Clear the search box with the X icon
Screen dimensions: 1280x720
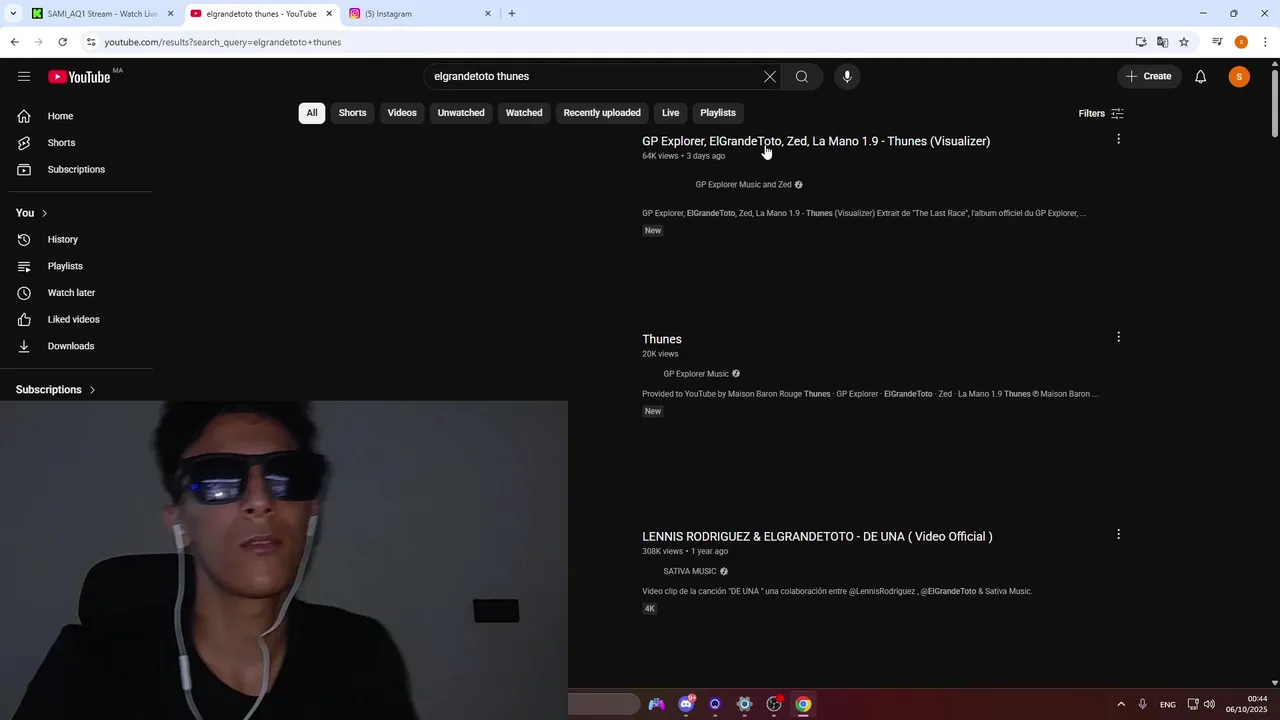(x=770, y=77)
